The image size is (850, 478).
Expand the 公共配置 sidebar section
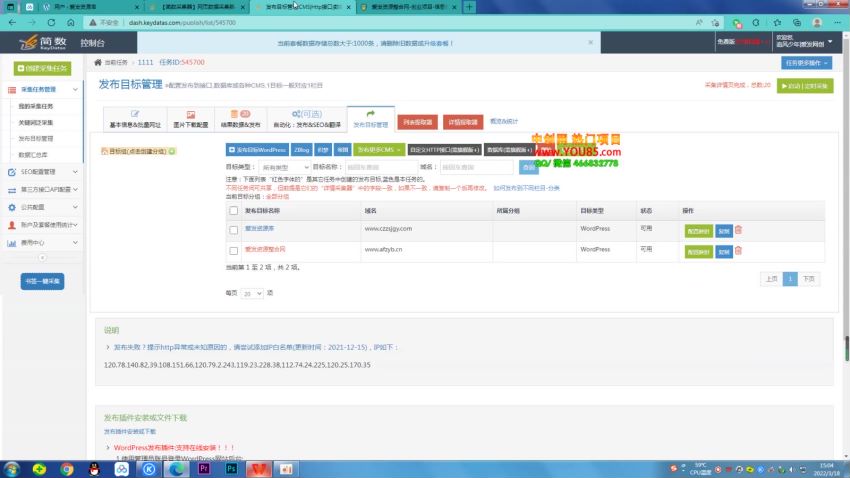click(42, 207)
